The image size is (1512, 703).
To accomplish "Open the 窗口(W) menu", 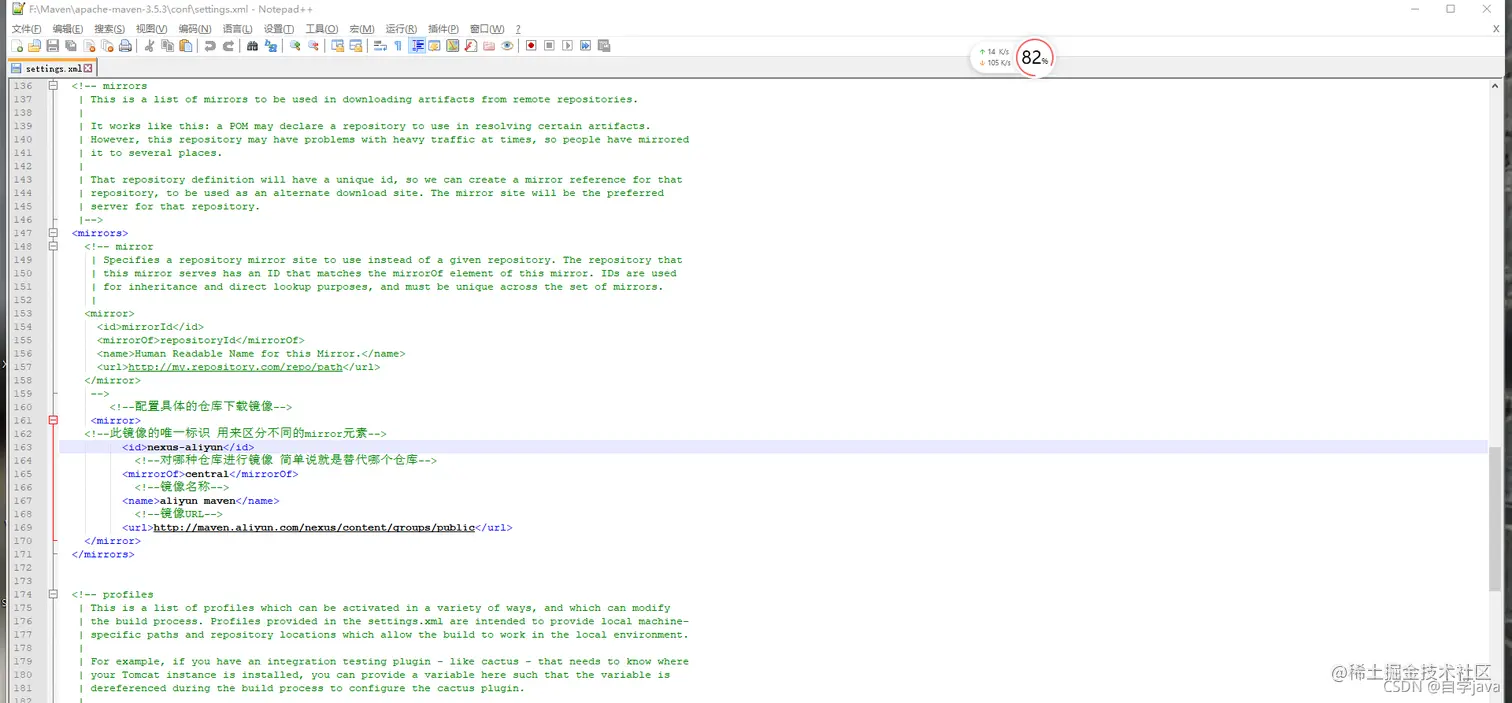I will (487, 29).
